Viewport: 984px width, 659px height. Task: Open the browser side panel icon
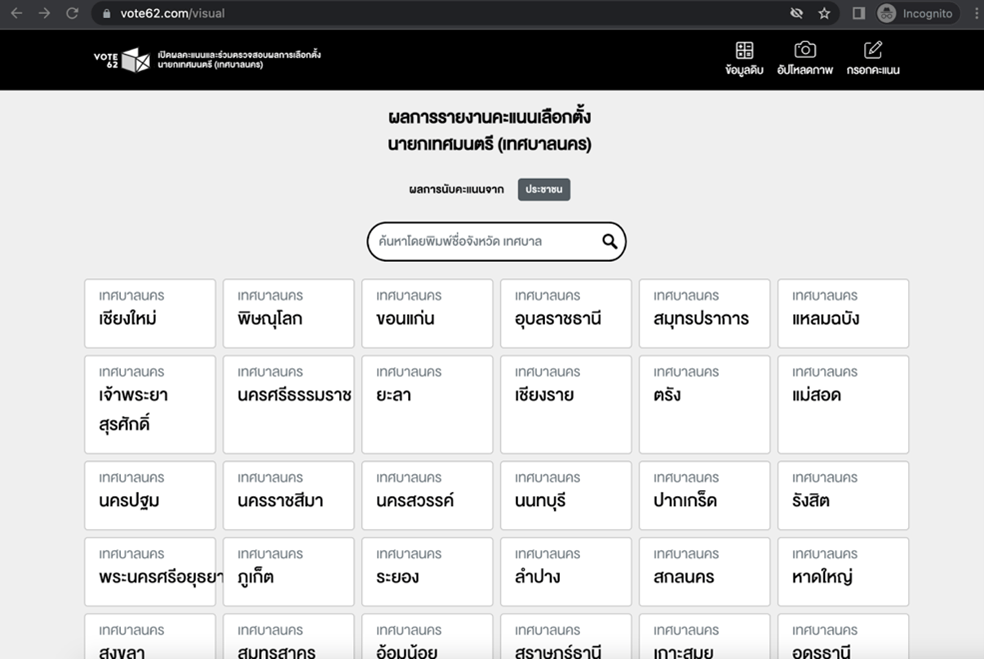(858, 13)
